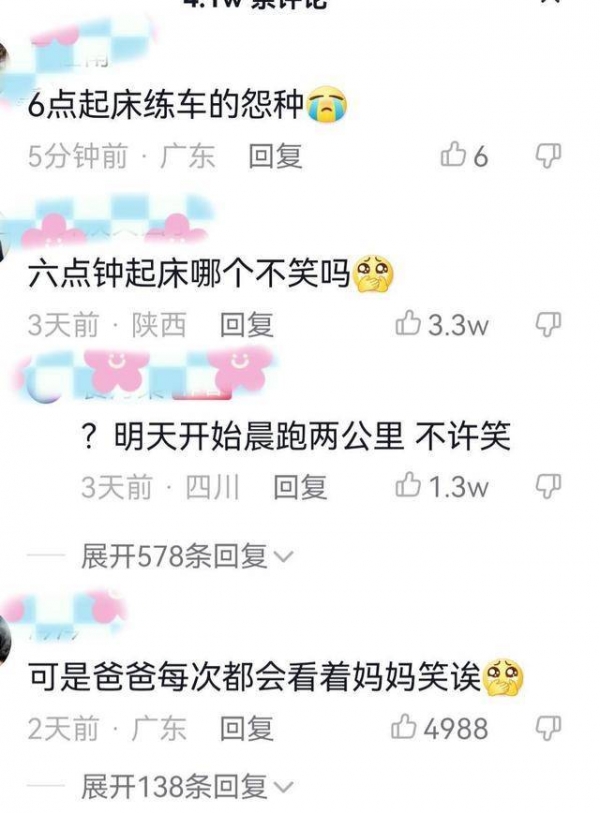
Task: Dislike the 6点起床练车 comment
Action: (549, 155)
